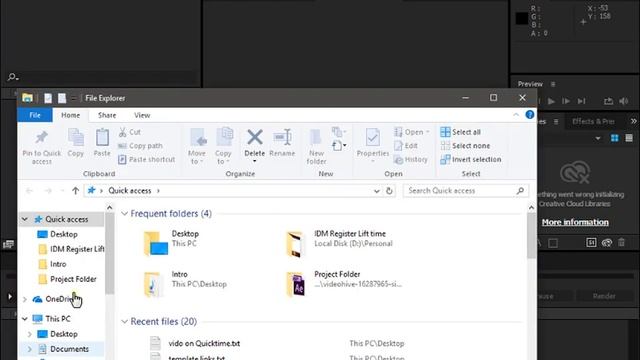The image size is (640, 360).
Task: Click the Properties ribbon icon
Action: coord(372,138)
